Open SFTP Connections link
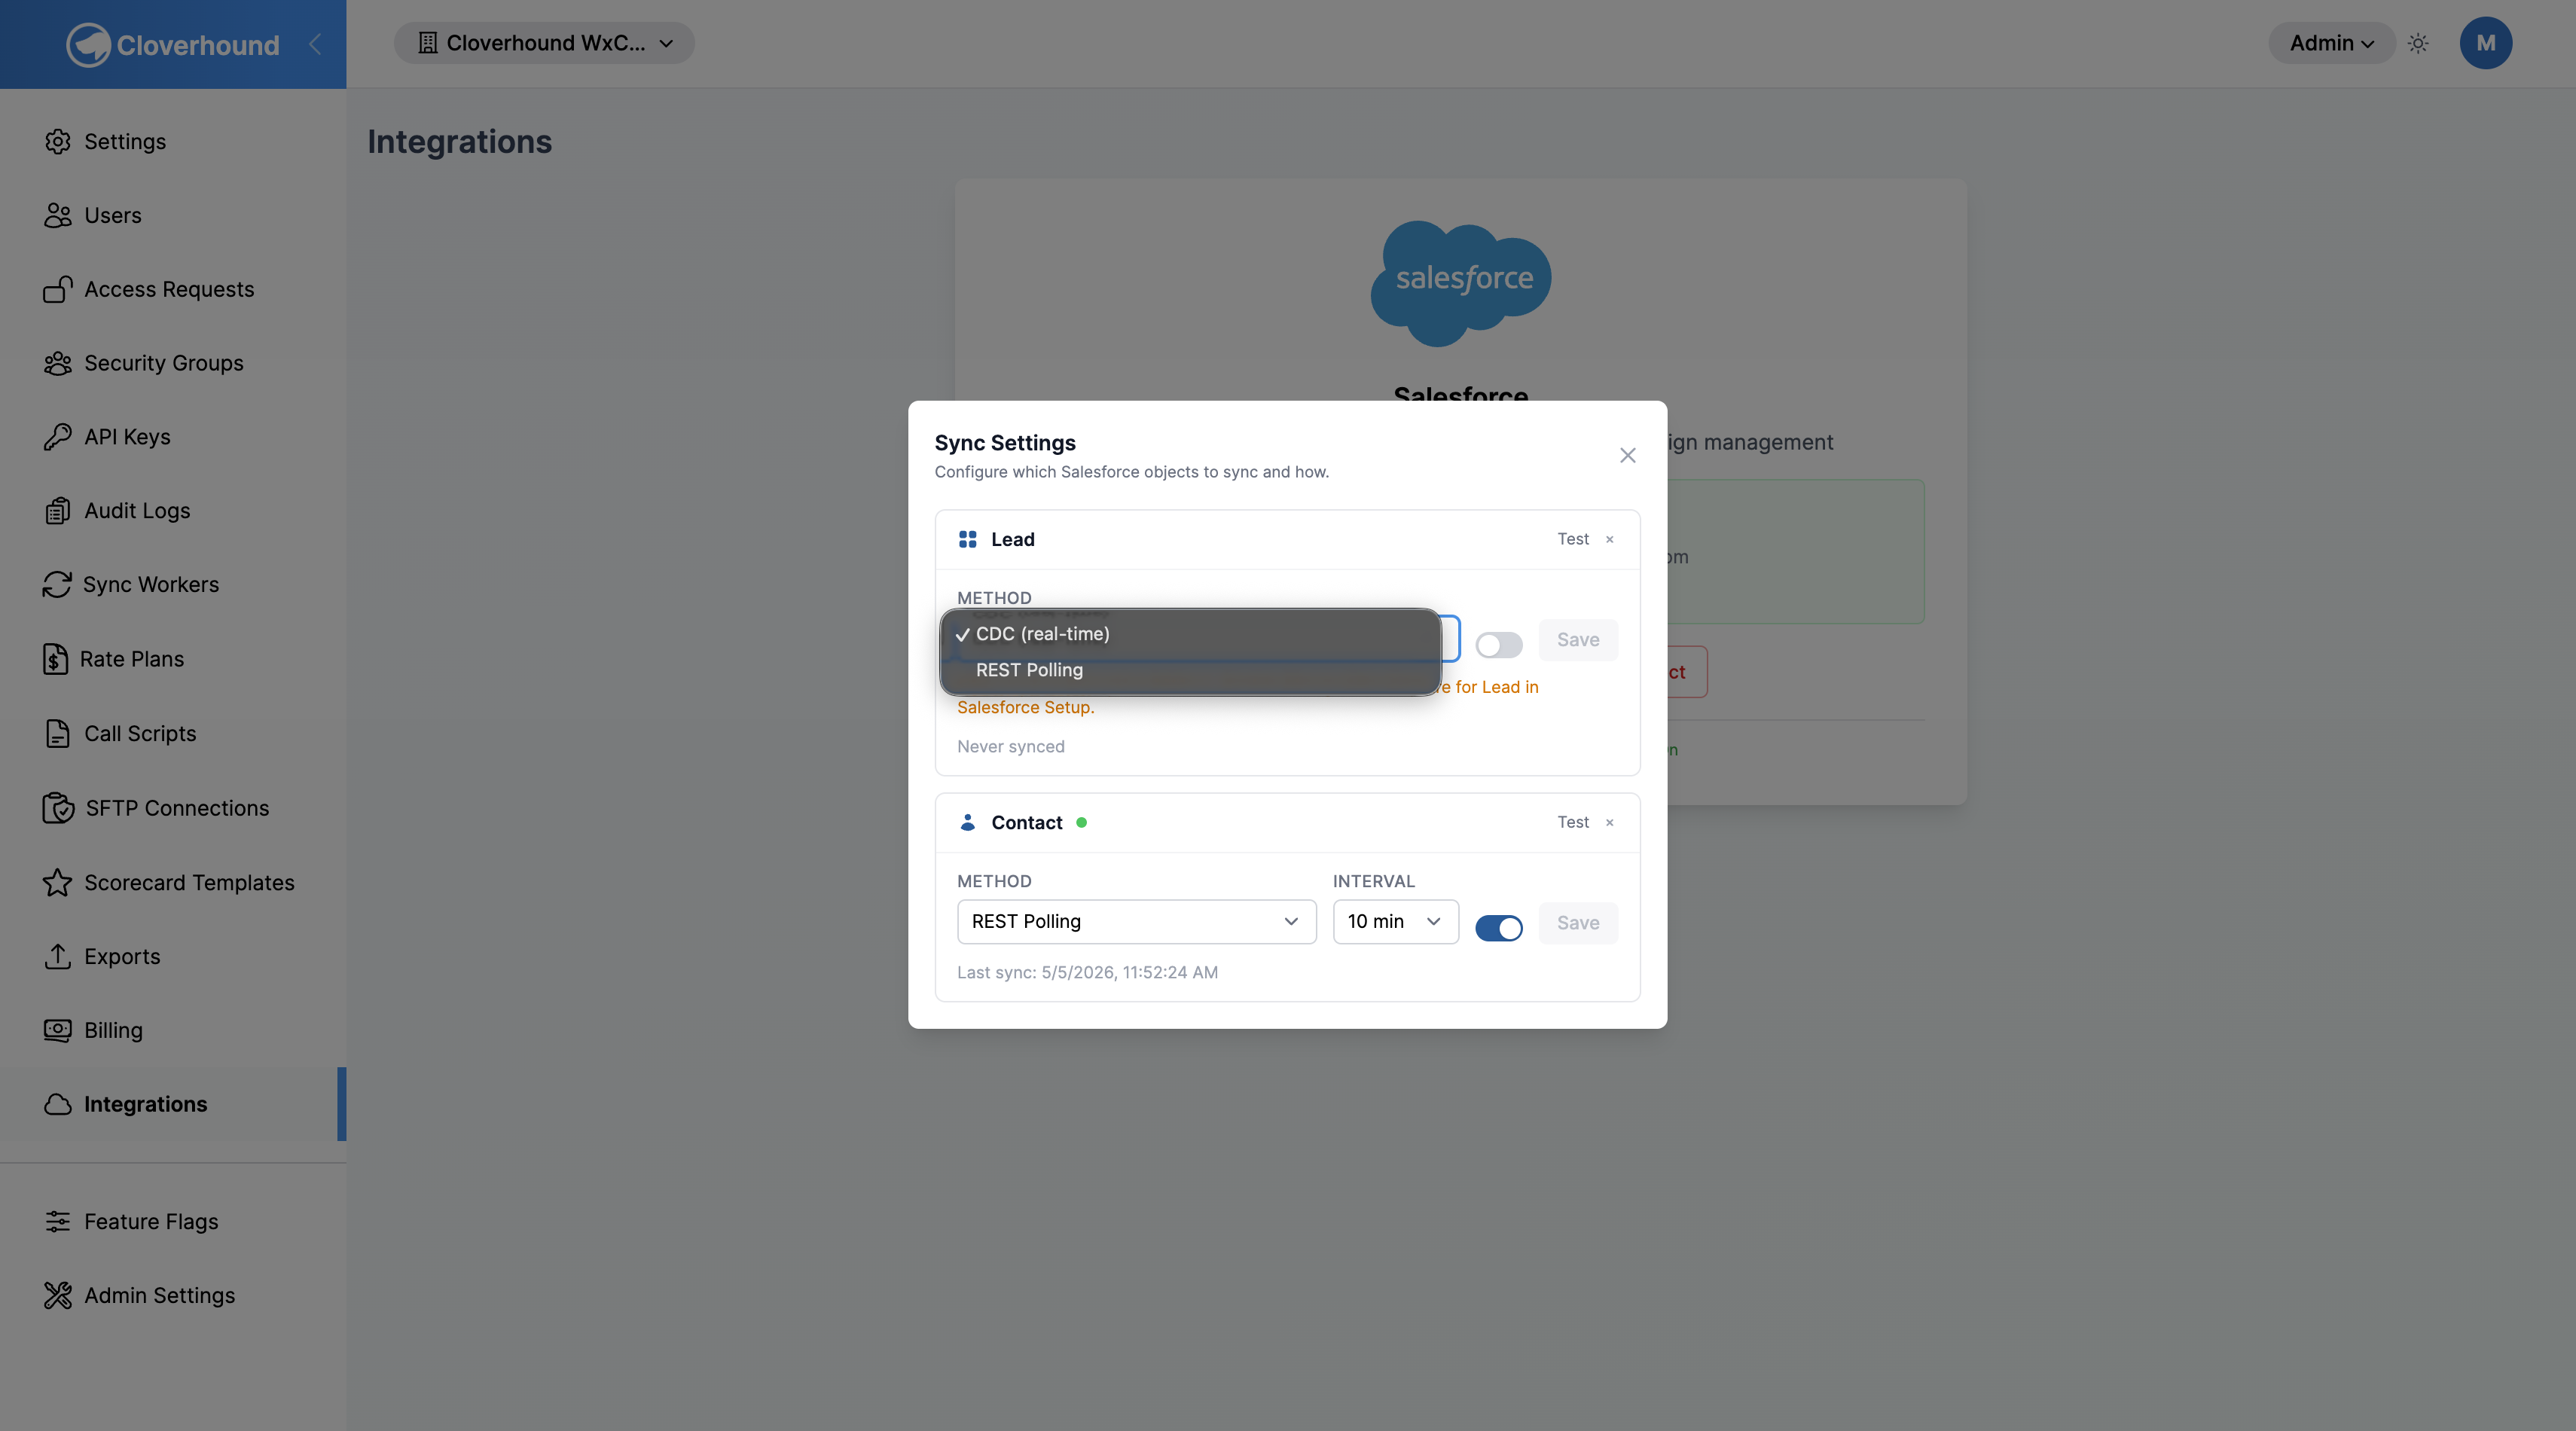 pyautogui.click(x=177, y=808)
